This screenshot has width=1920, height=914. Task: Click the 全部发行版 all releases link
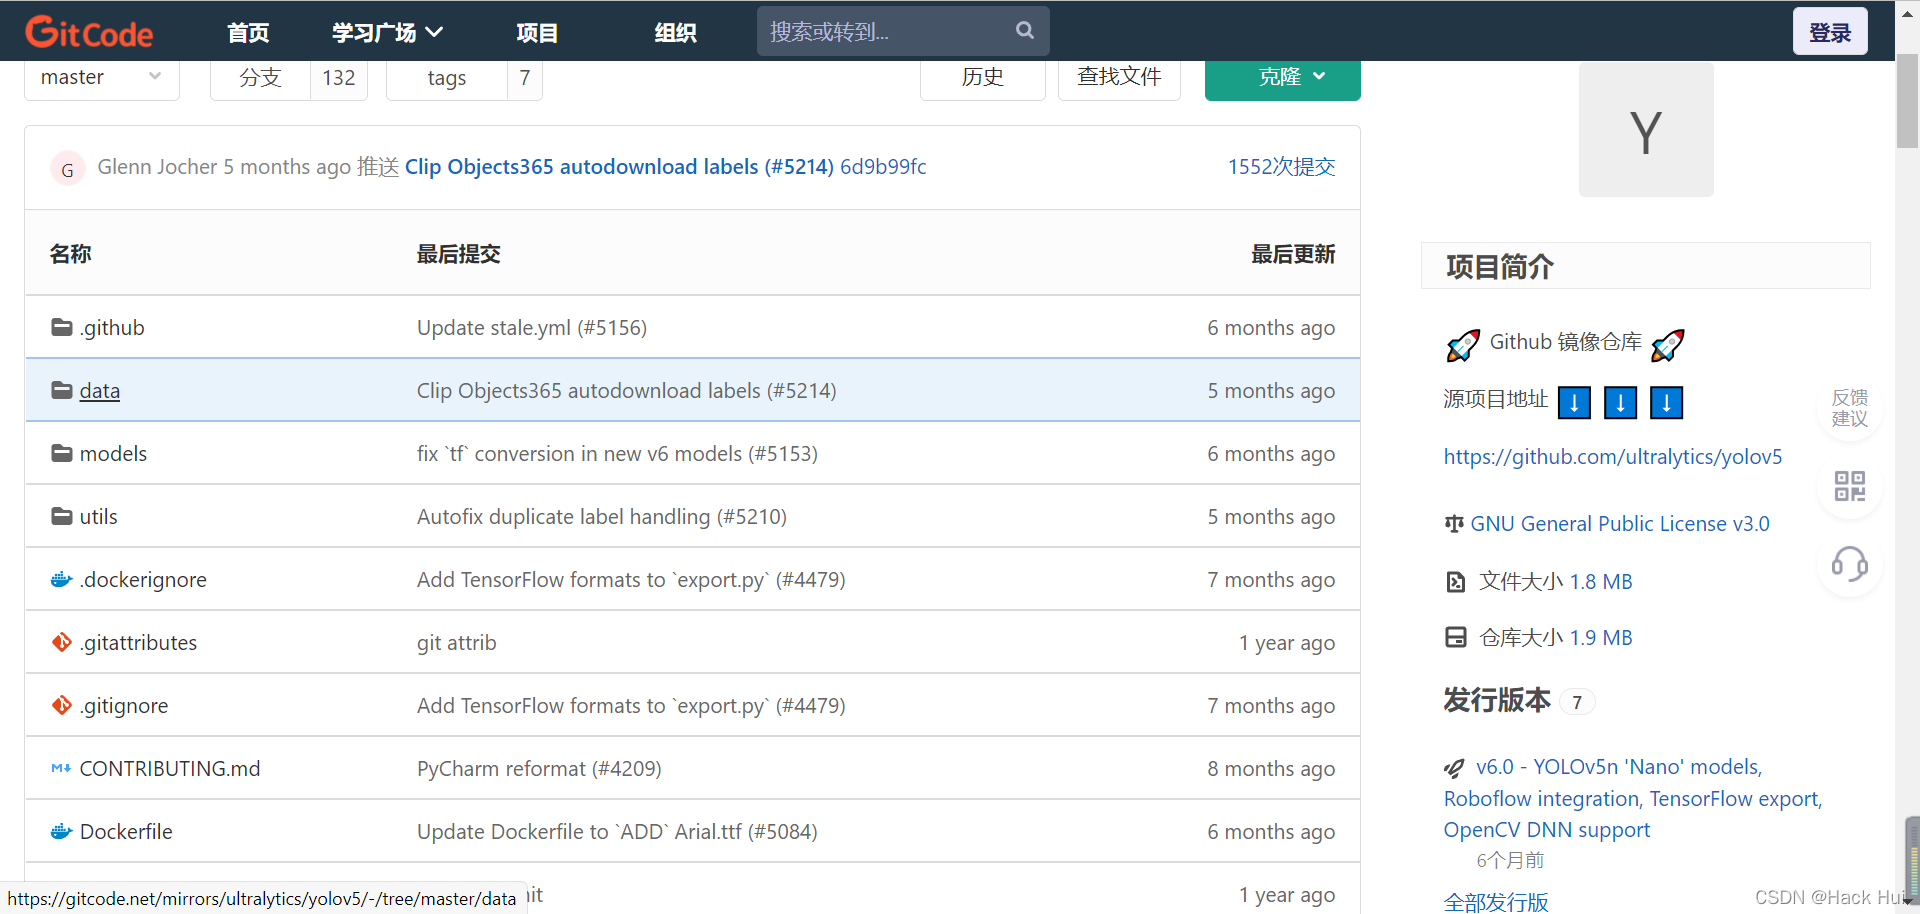click(1496, 902)
